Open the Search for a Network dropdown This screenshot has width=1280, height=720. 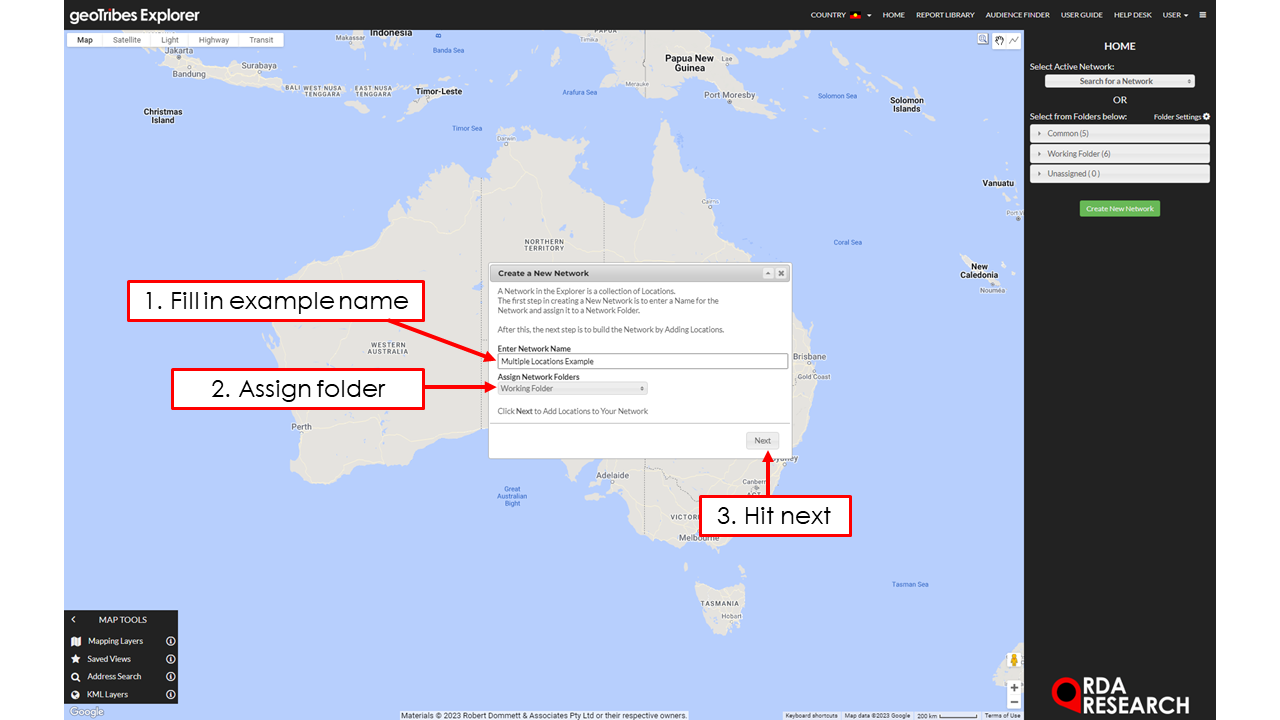tap(1120, 81)
